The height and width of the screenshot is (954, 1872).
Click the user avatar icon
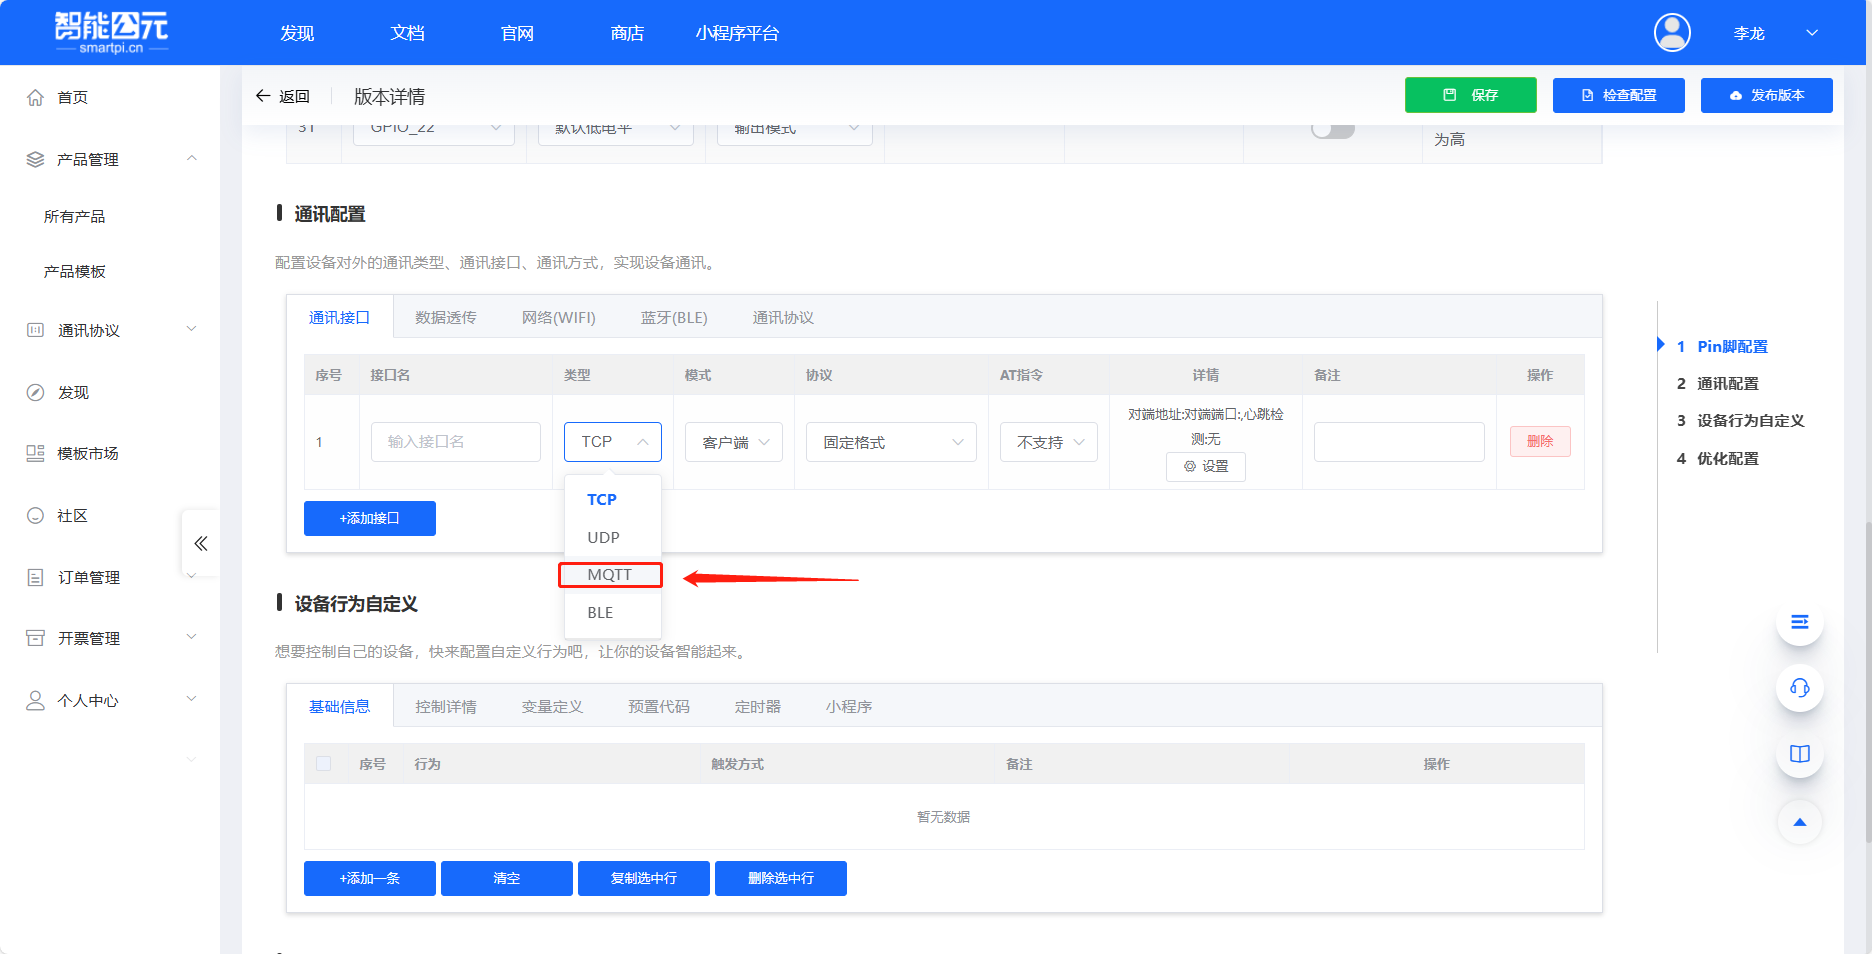coord(1671,33)
